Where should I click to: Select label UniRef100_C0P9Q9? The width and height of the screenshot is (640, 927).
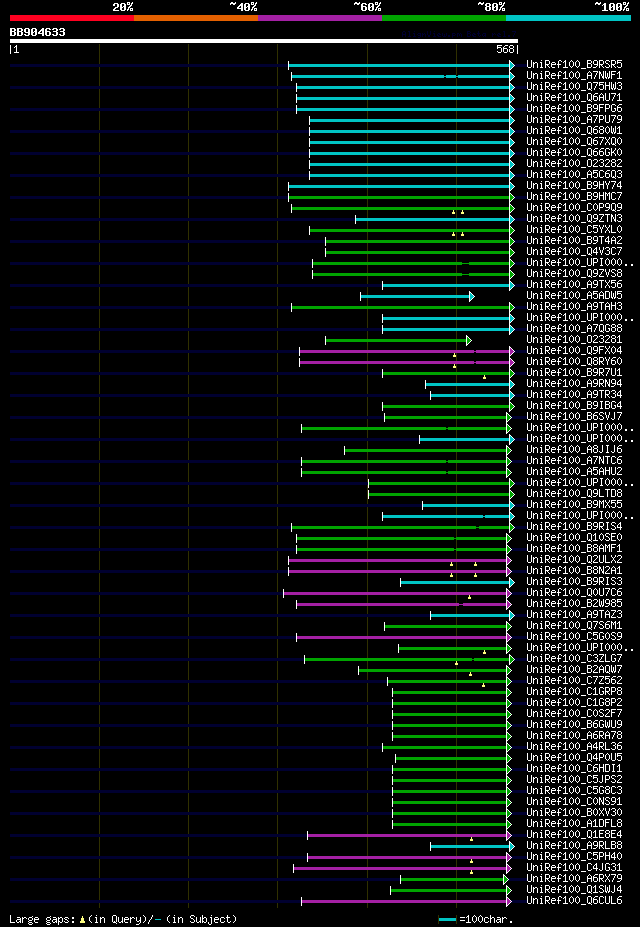(574, 208)
